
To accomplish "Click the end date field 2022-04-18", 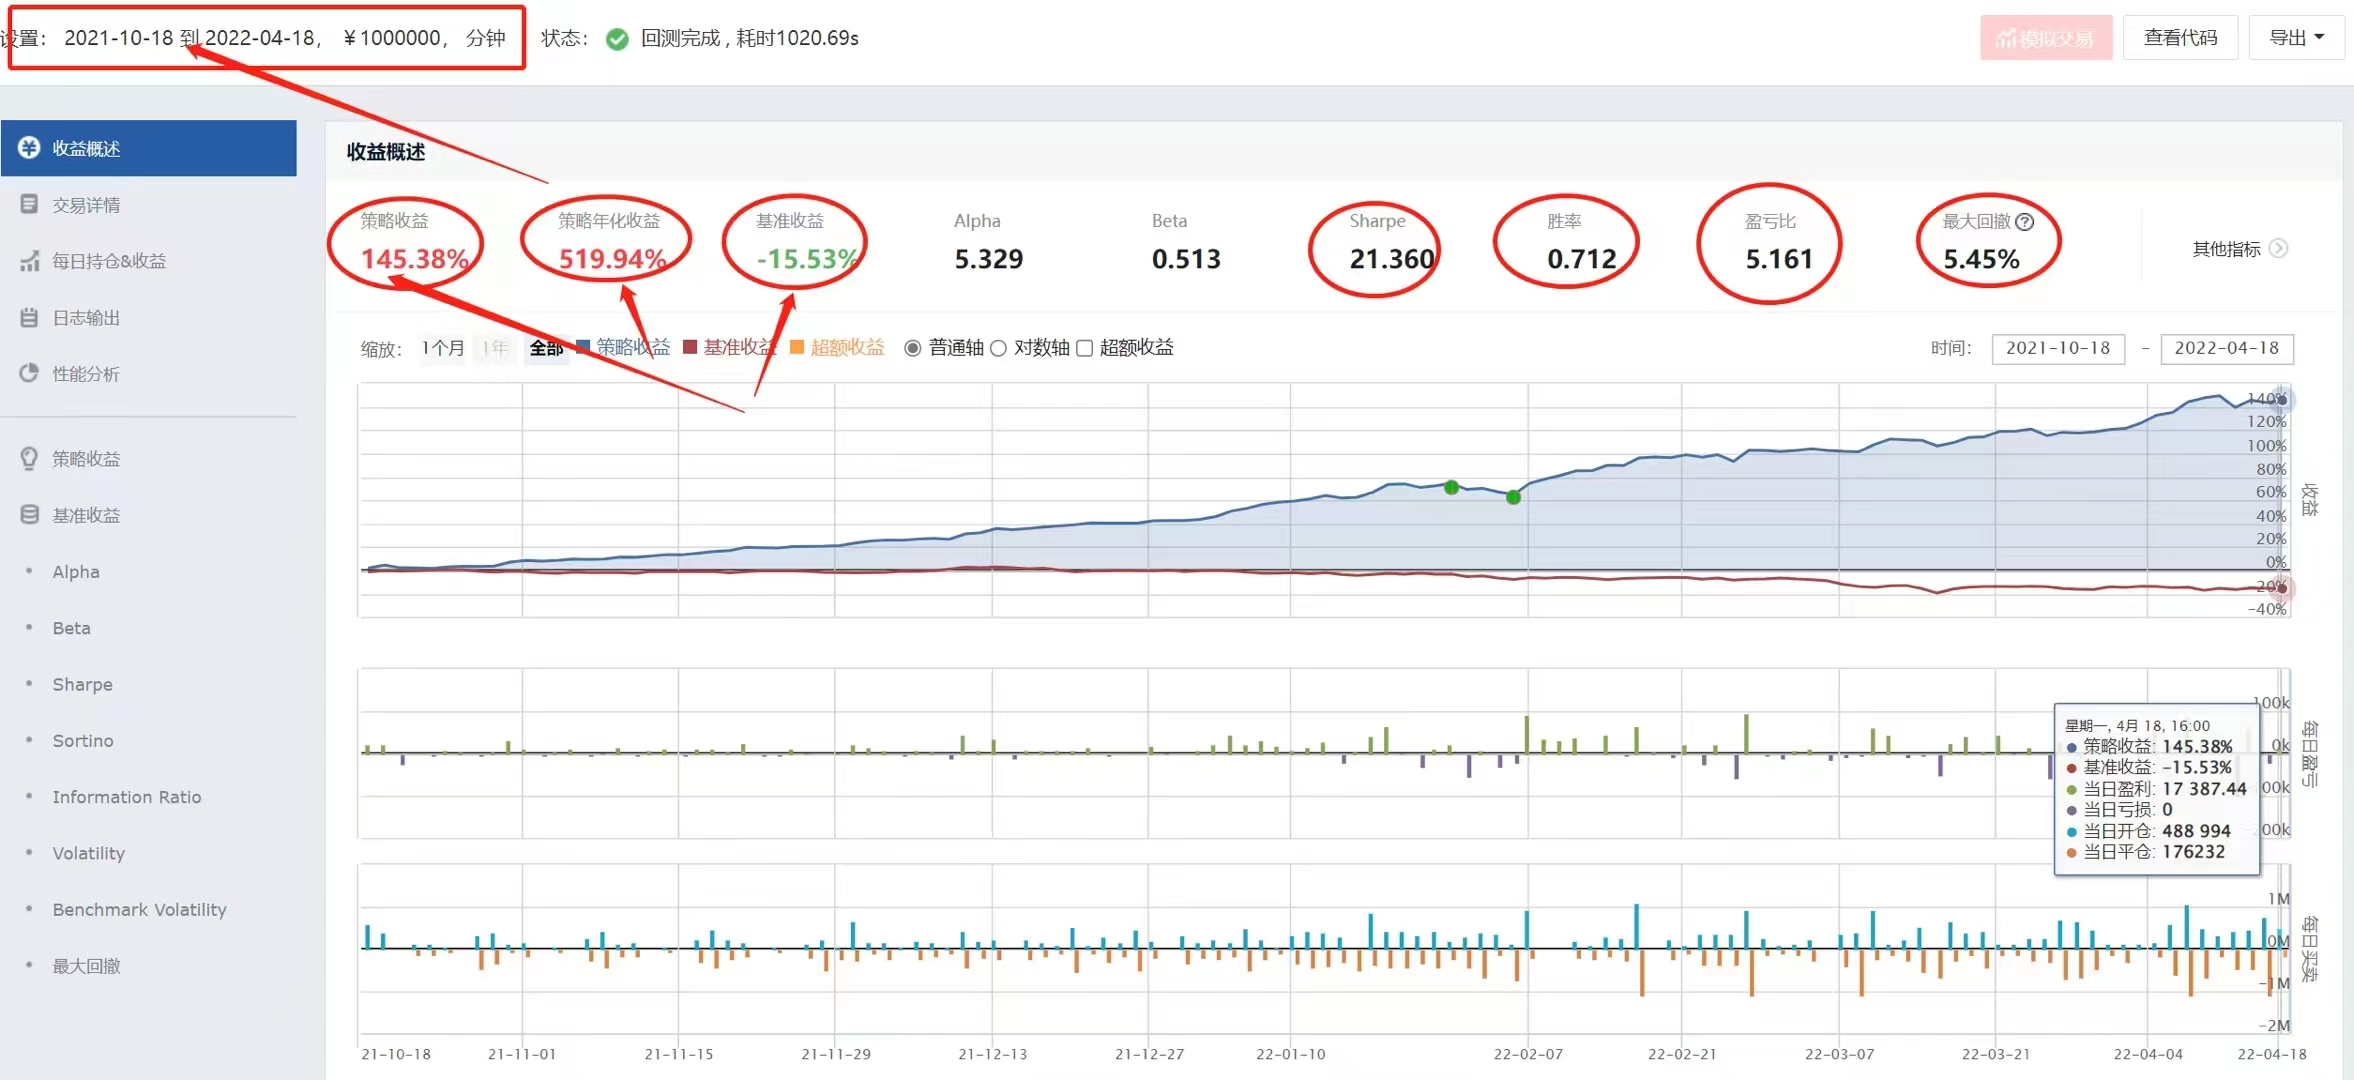I will click(2226, 348).
